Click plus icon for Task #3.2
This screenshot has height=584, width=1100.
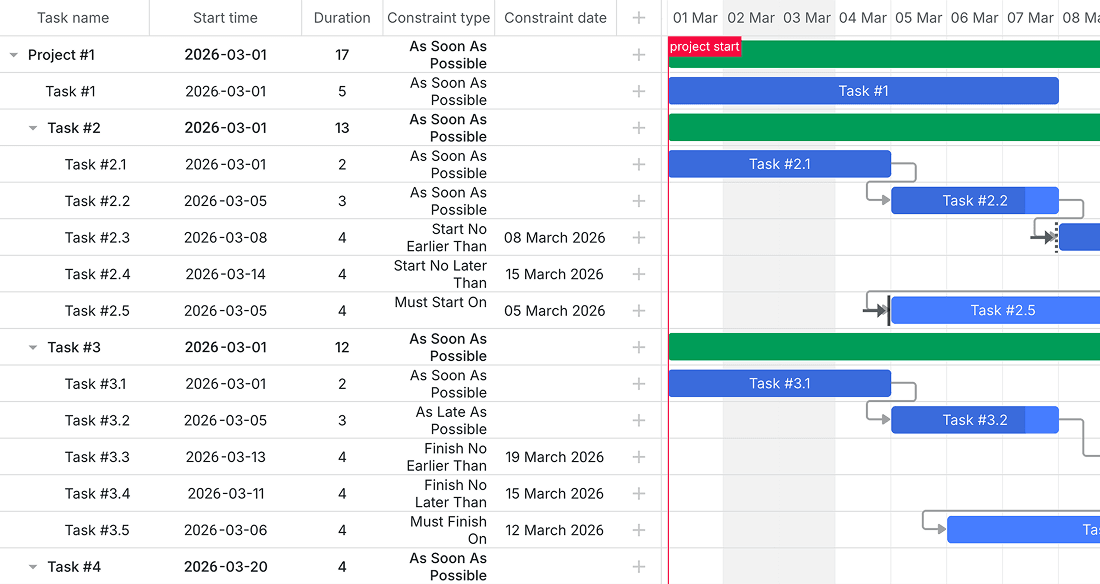click(638, 420)
